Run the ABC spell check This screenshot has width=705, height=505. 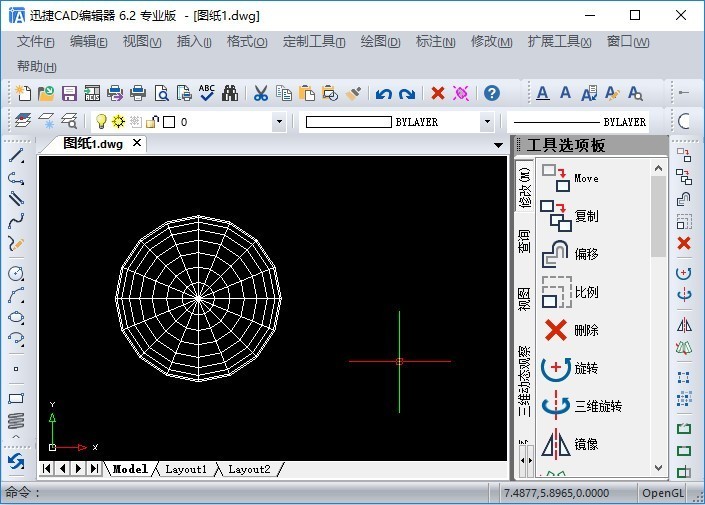point(207,93)
